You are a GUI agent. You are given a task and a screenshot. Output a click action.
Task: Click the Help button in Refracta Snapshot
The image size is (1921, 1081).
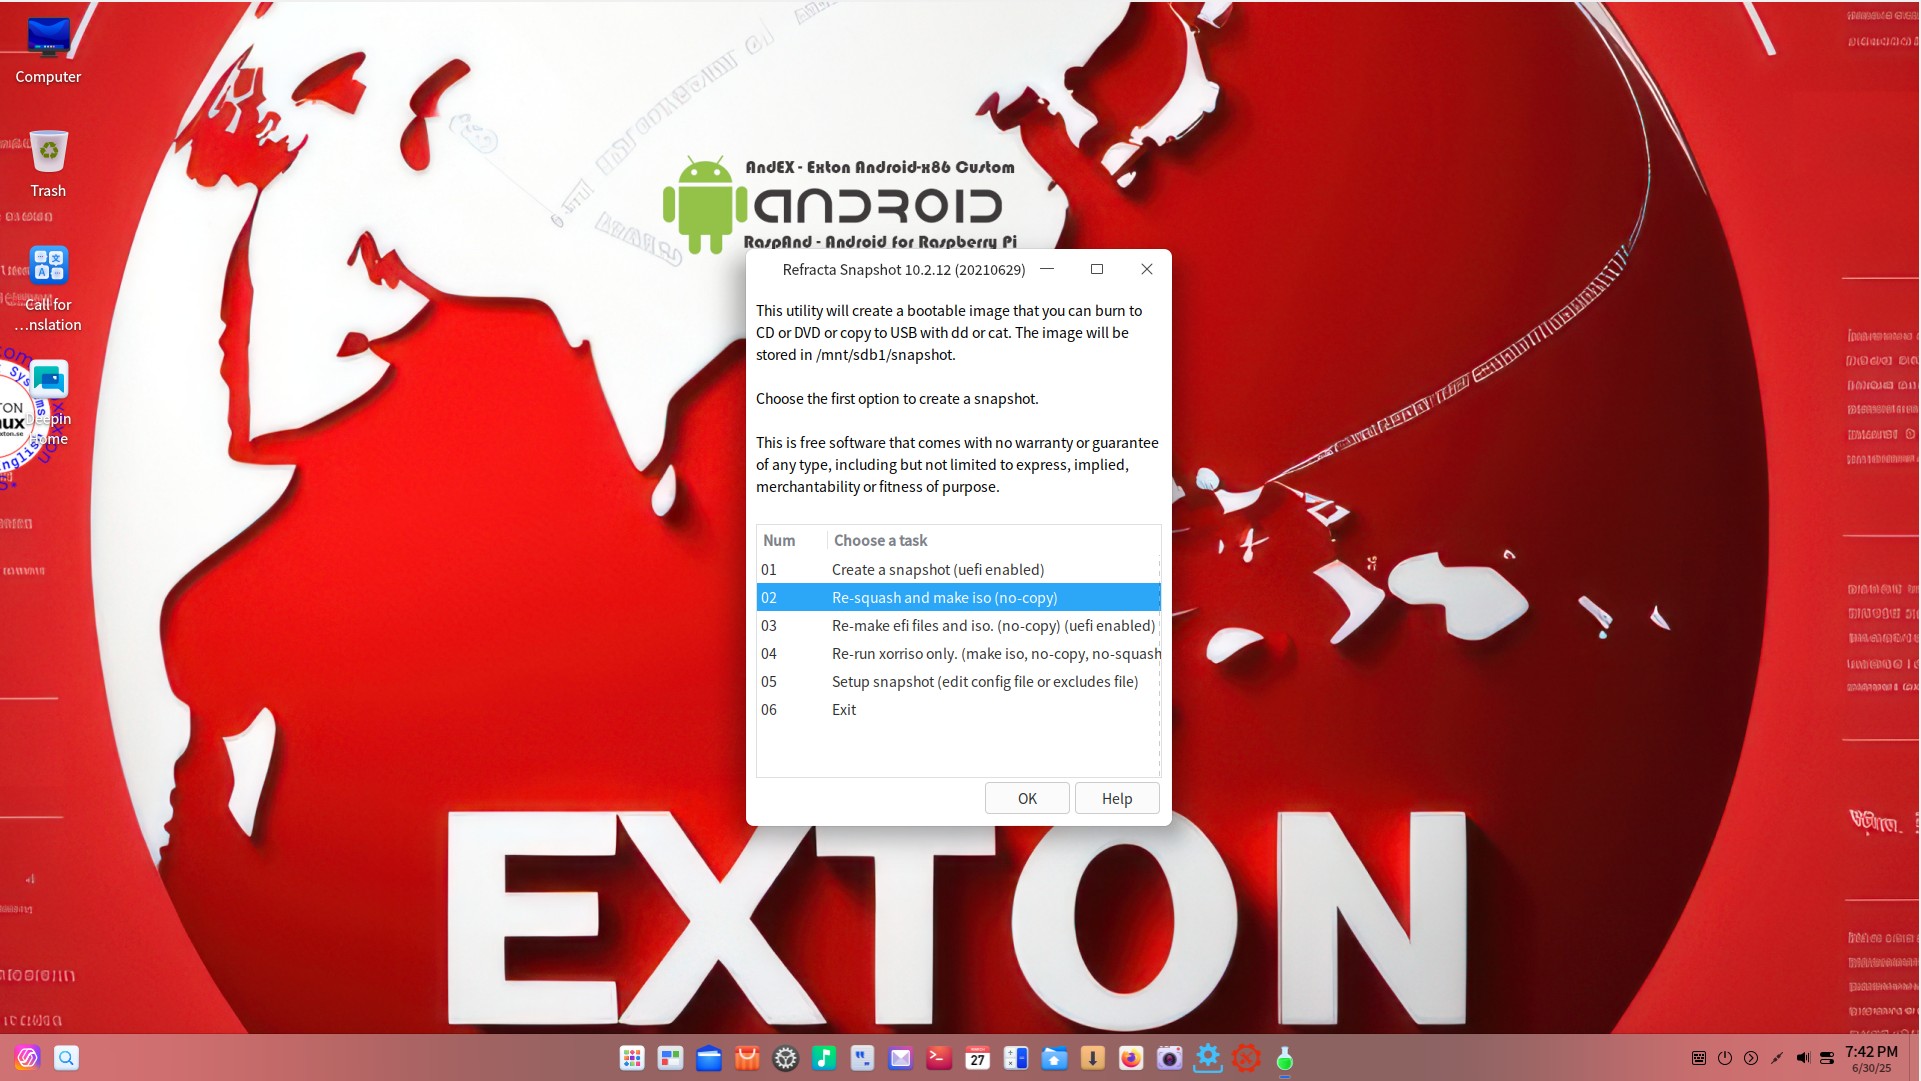(1117, 798)
